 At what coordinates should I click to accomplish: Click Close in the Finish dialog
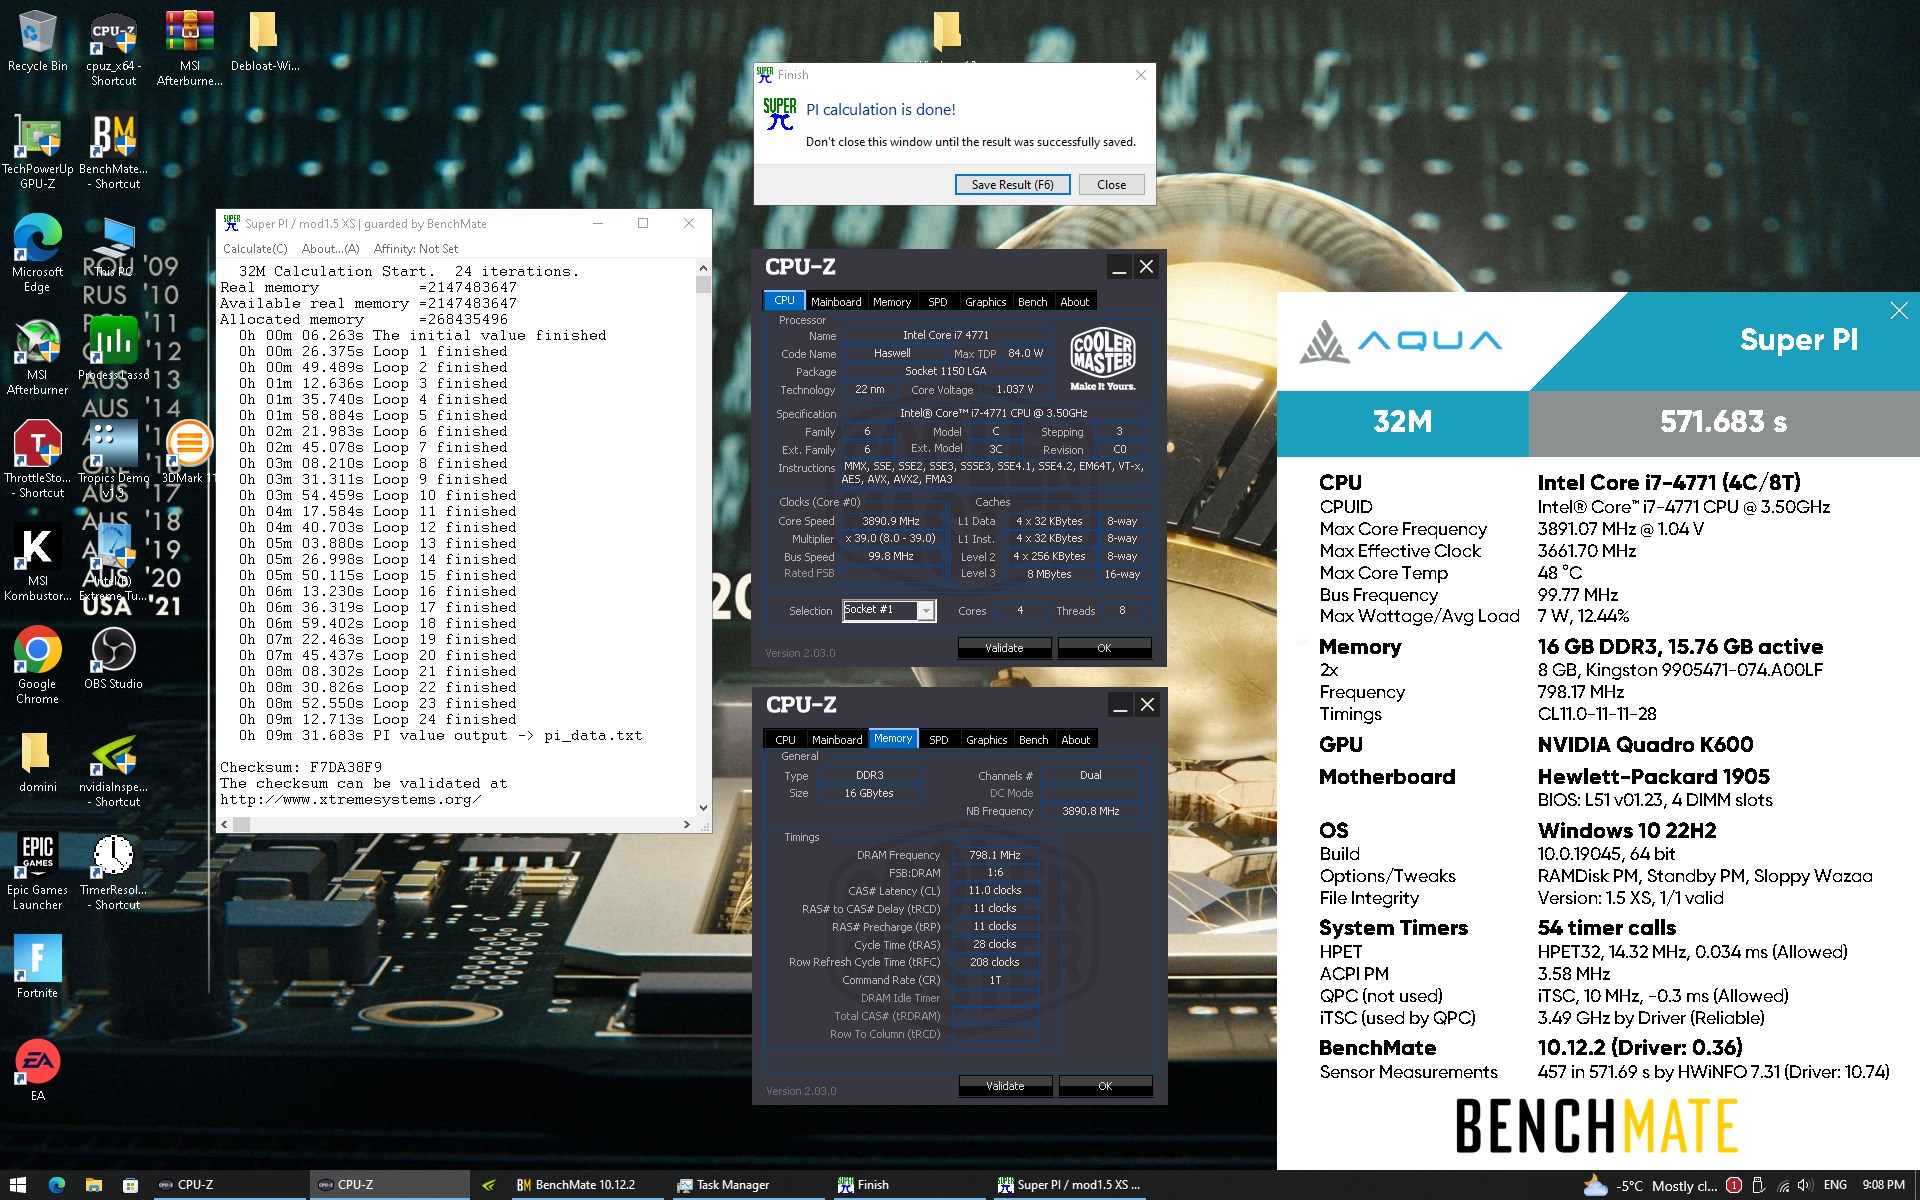point(1111,185)
